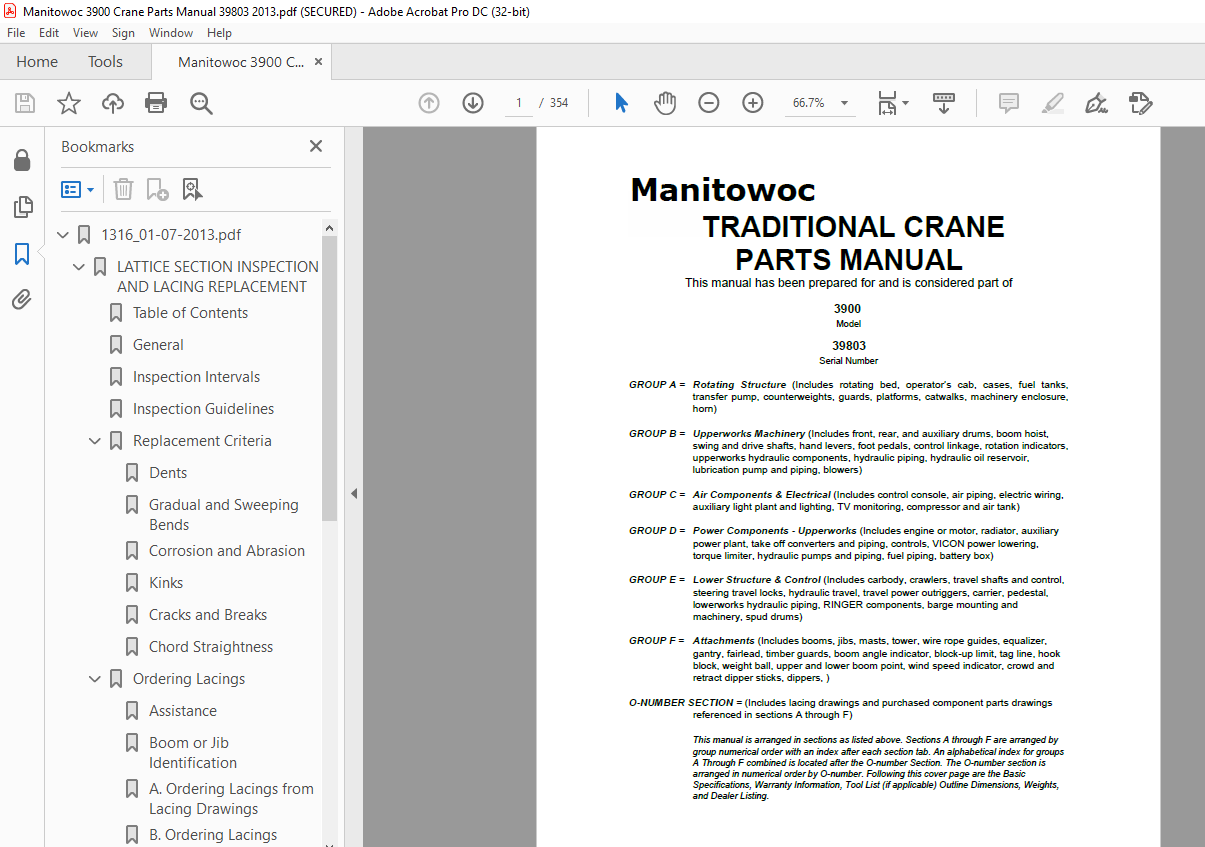Collapse LATTICE SECTION INSPECTION bookmark

coord(80,267)
